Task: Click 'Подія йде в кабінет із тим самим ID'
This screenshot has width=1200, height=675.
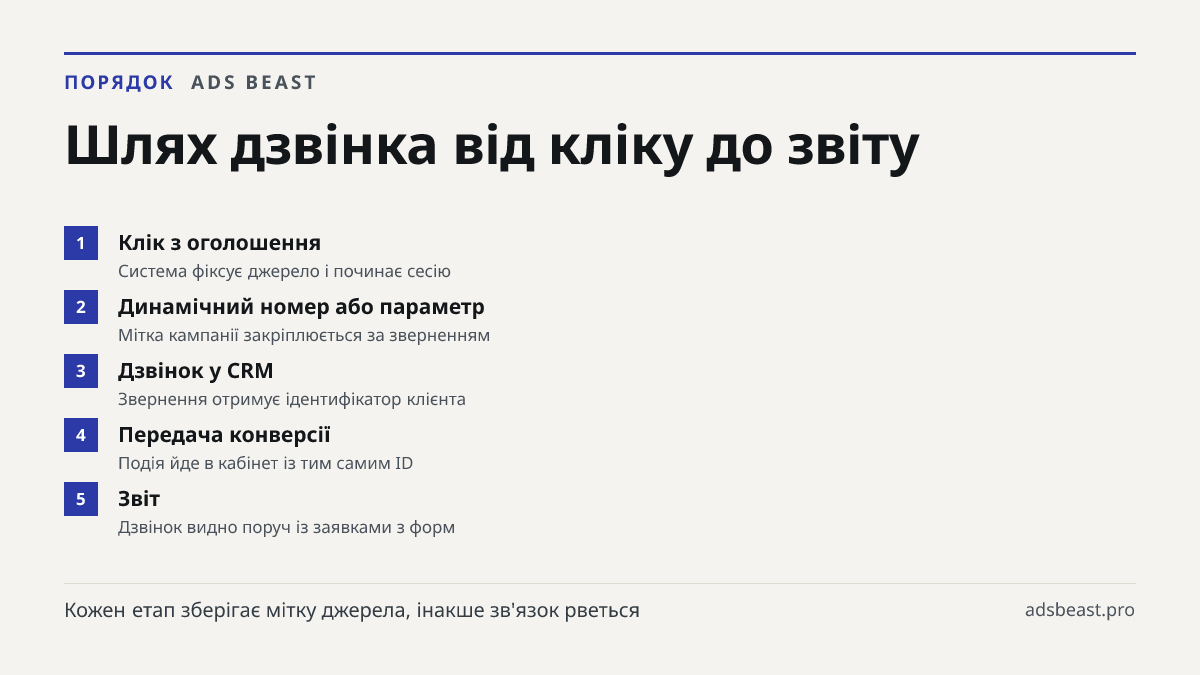Action: point(265,463)
